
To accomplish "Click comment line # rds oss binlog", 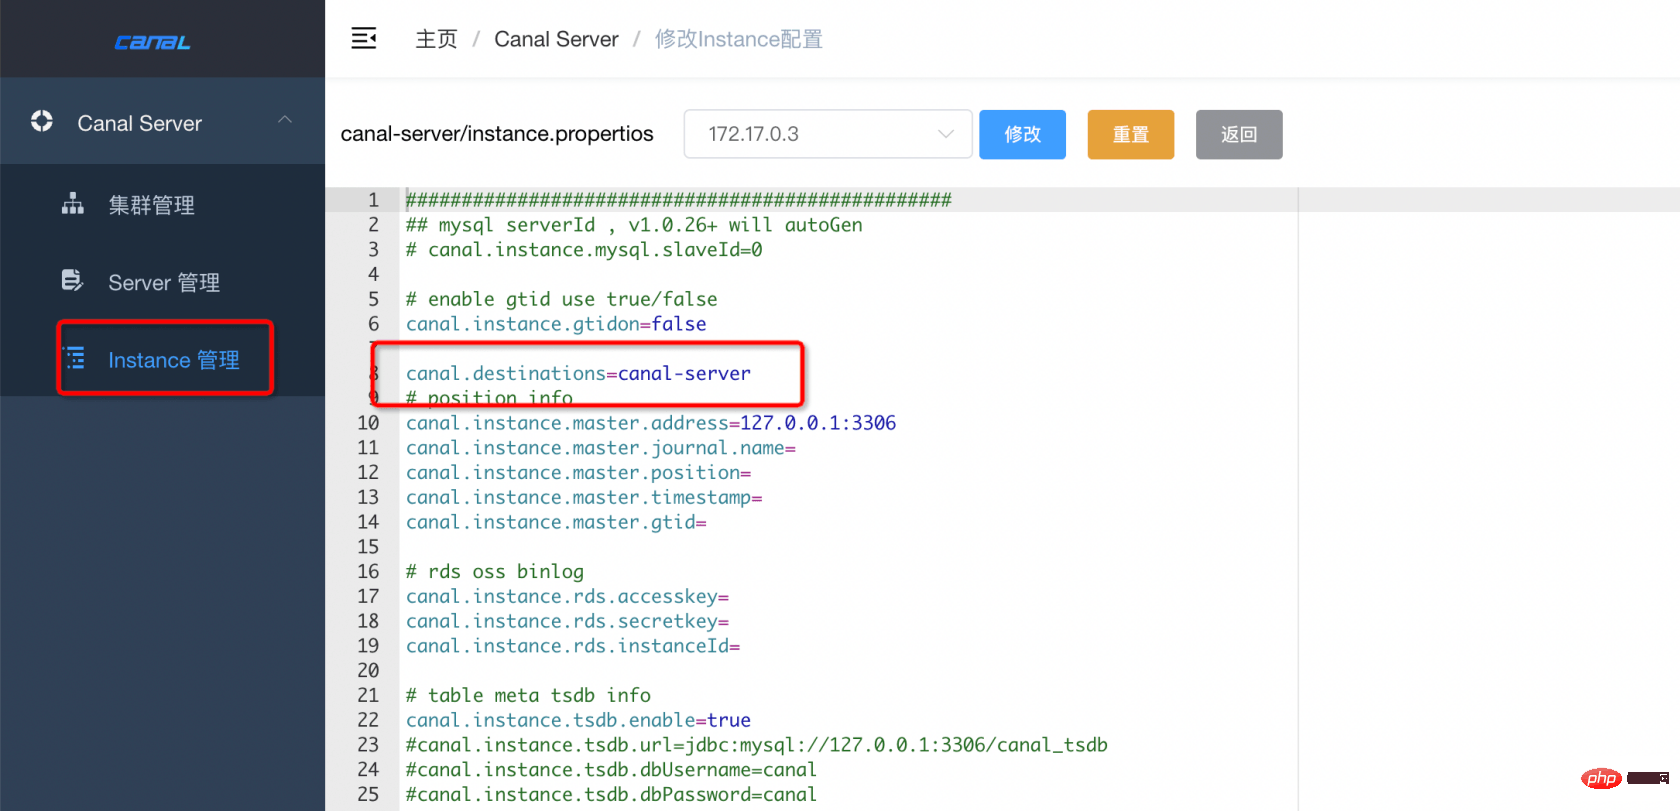I will [495, 571].
